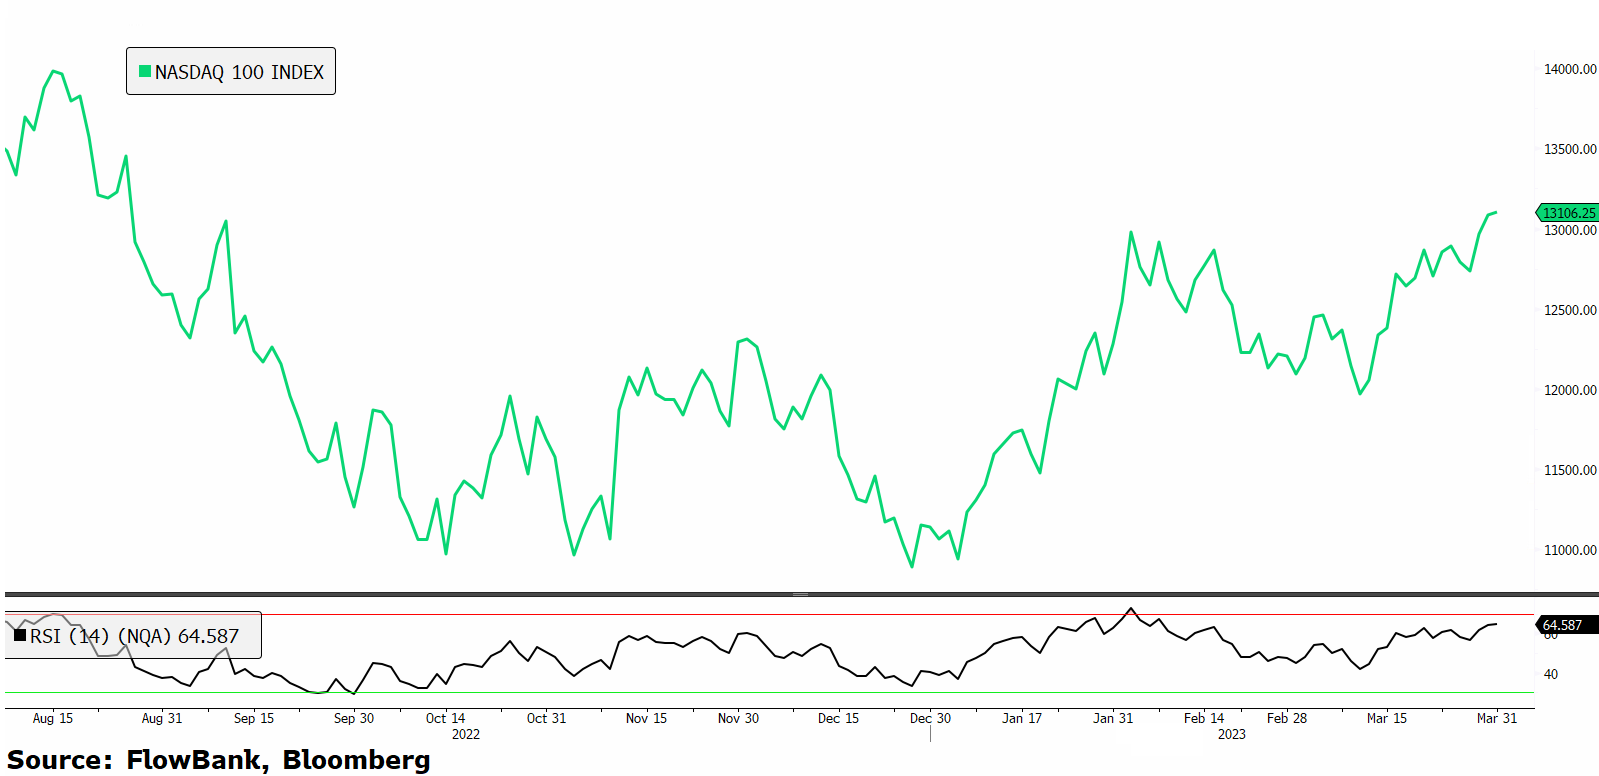The image size is (1599, 776).
Task: Click the 64.587 RSI value tag
Action: click(1565, 625)
